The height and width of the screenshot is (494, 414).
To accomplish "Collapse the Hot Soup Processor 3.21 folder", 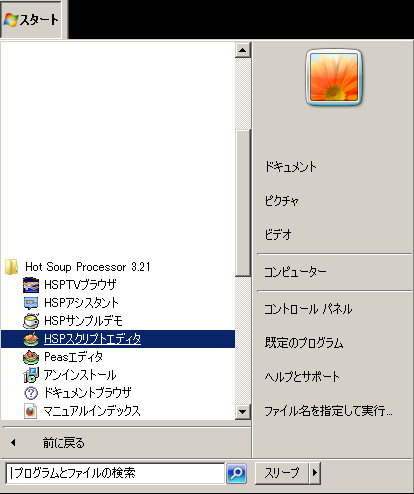I will click(x=77, y=267).
